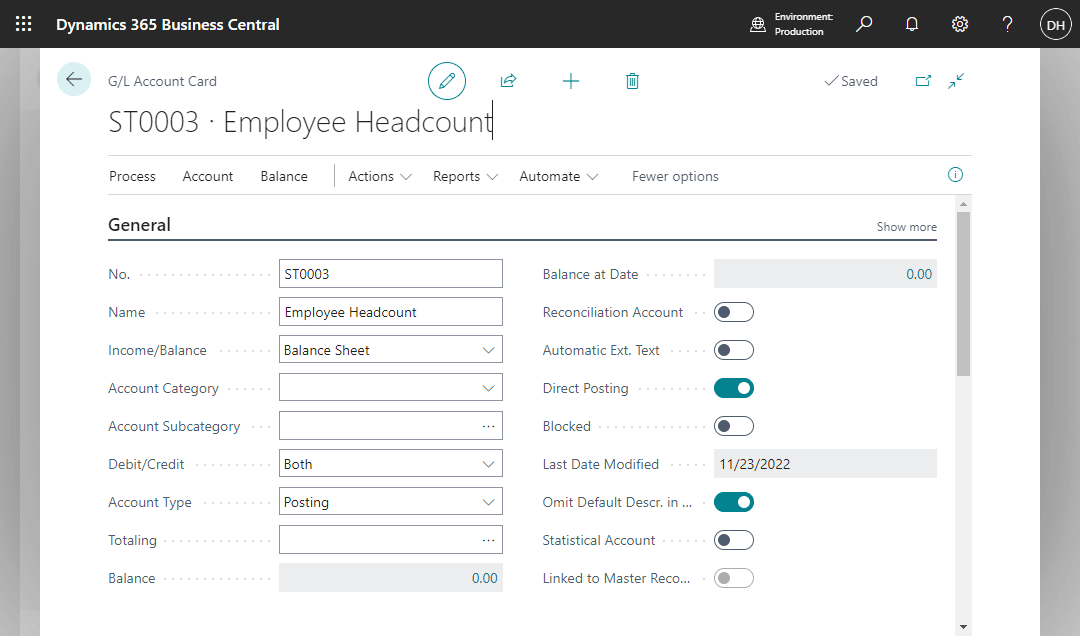Open card in a new window
This screenshot has height=636, width=1080.
pos(923,81)
